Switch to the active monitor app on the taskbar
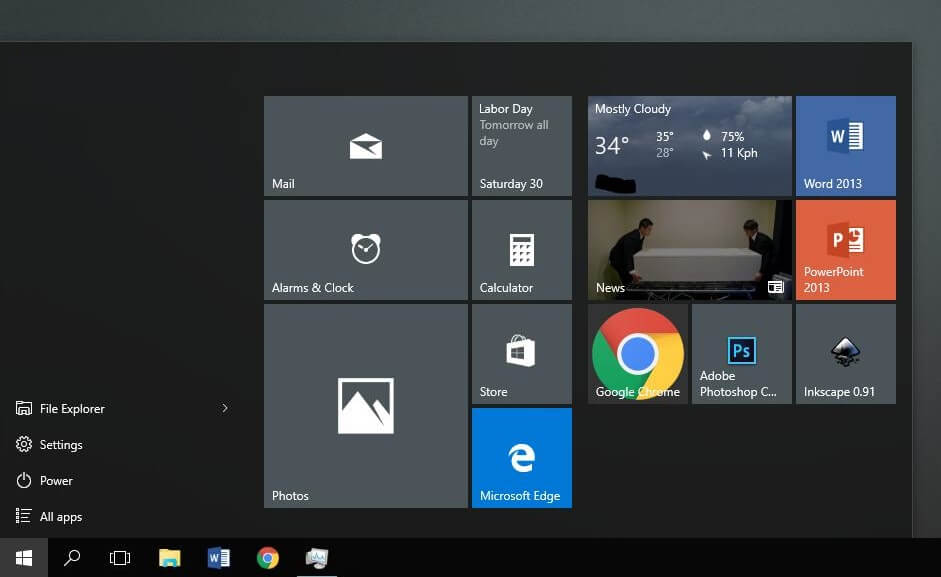This screenshot has height=577, width=941. 317,558
